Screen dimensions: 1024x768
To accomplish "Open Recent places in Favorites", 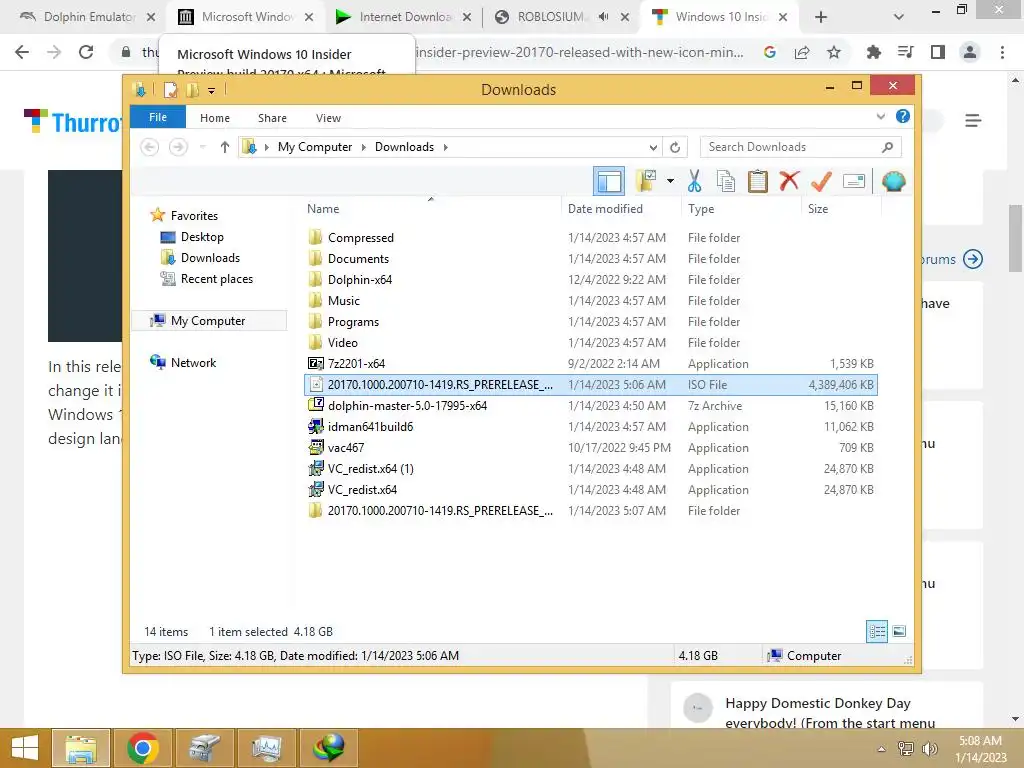I will coord(216,279).
